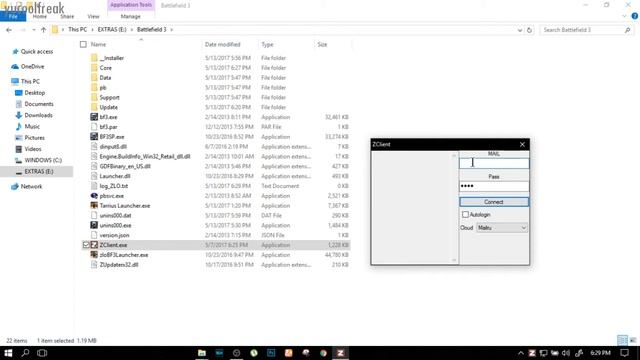Expand breadcrumb arrow after Battlefield 3
Viewport: 640px width, 360px height.
[x=171, y=30]
